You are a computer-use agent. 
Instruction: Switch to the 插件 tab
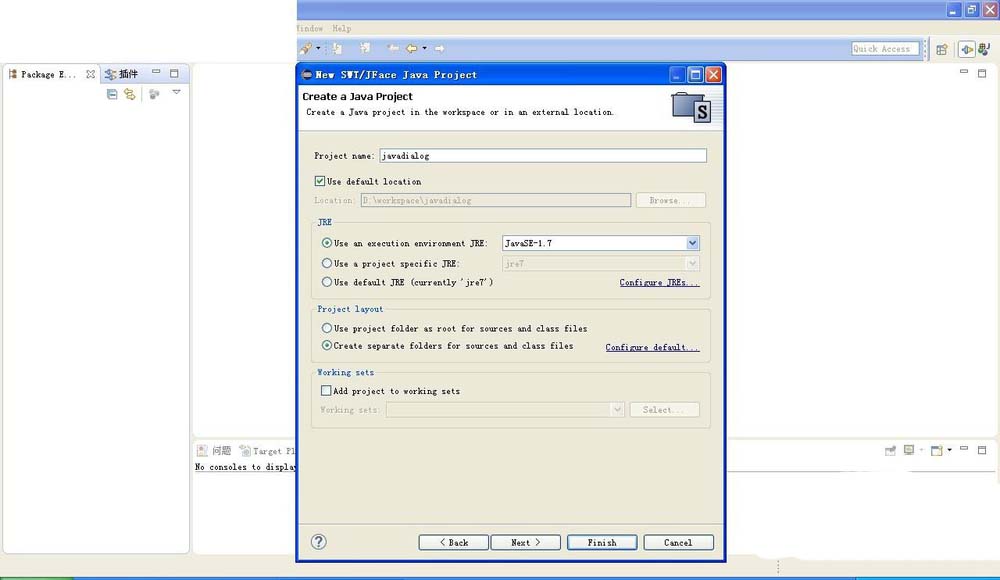point(122,74)
